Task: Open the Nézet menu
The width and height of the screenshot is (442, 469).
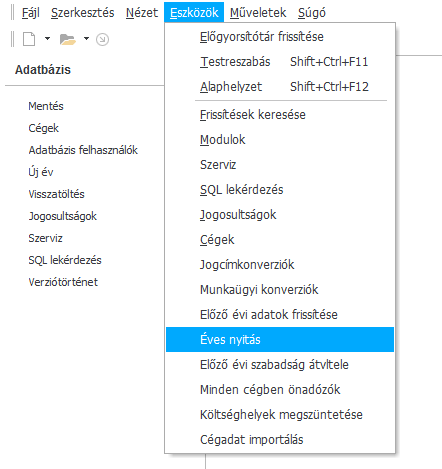Action: tap(142, 13)
